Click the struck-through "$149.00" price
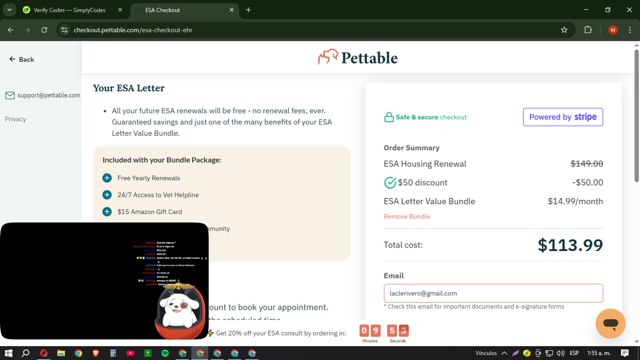The width and height of the screenshot is (640, 360). (x=587, y=164)
